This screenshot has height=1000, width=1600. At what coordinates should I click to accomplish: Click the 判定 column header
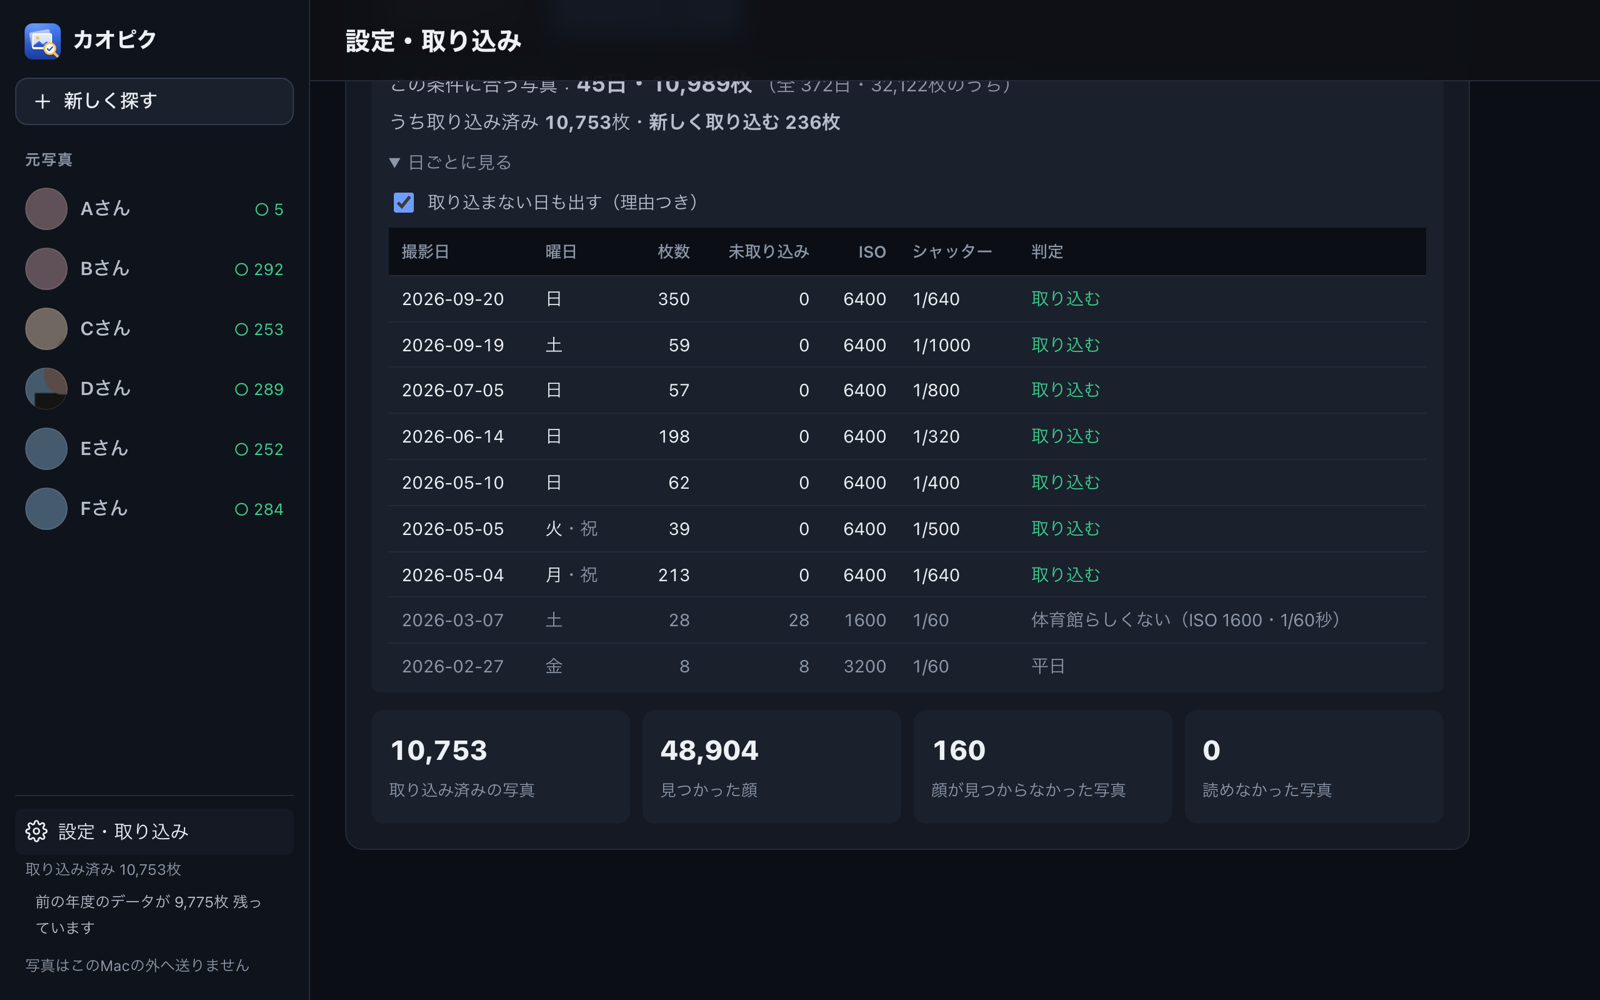click(x=1047, y=252)
